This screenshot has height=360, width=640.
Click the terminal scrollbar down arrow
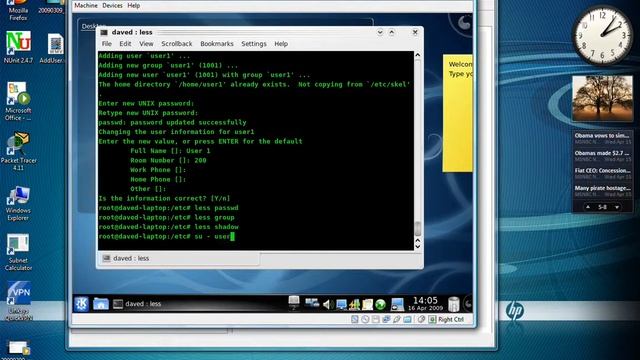click(418, 246)
